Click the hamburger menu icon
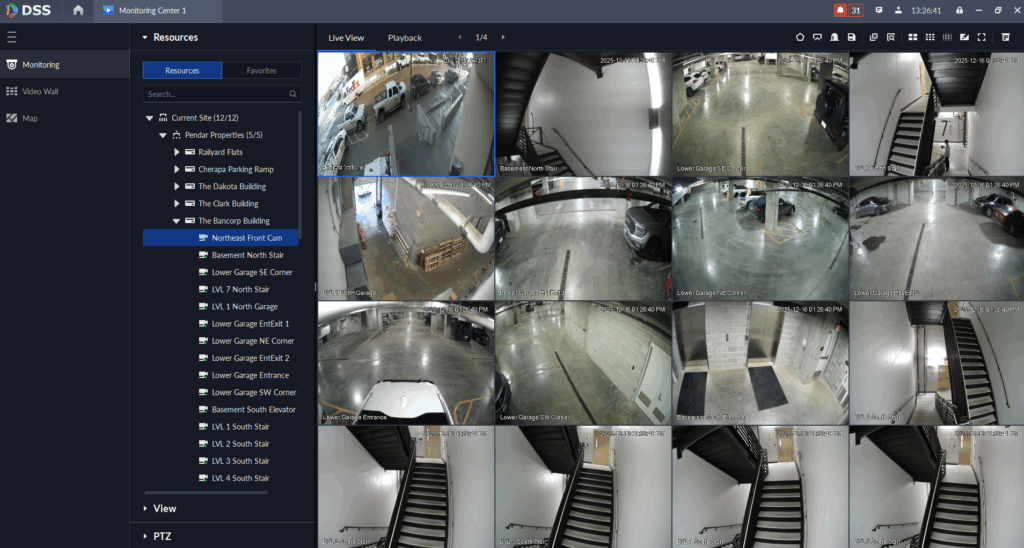 tap(12, 37)
